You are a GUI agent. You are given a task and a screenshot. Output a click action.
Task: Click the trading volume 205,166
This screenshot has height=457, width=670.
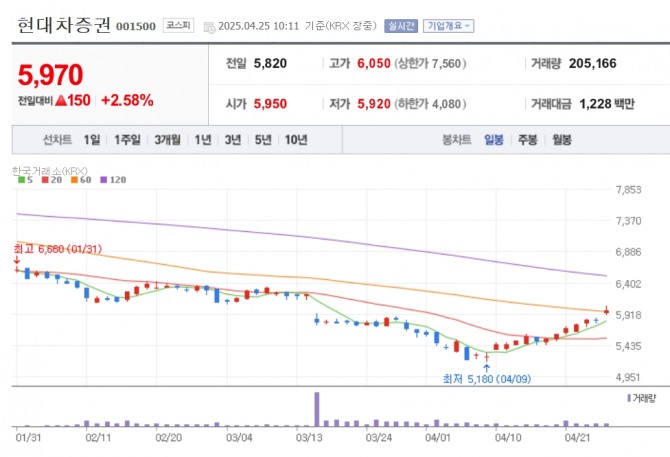593,64
